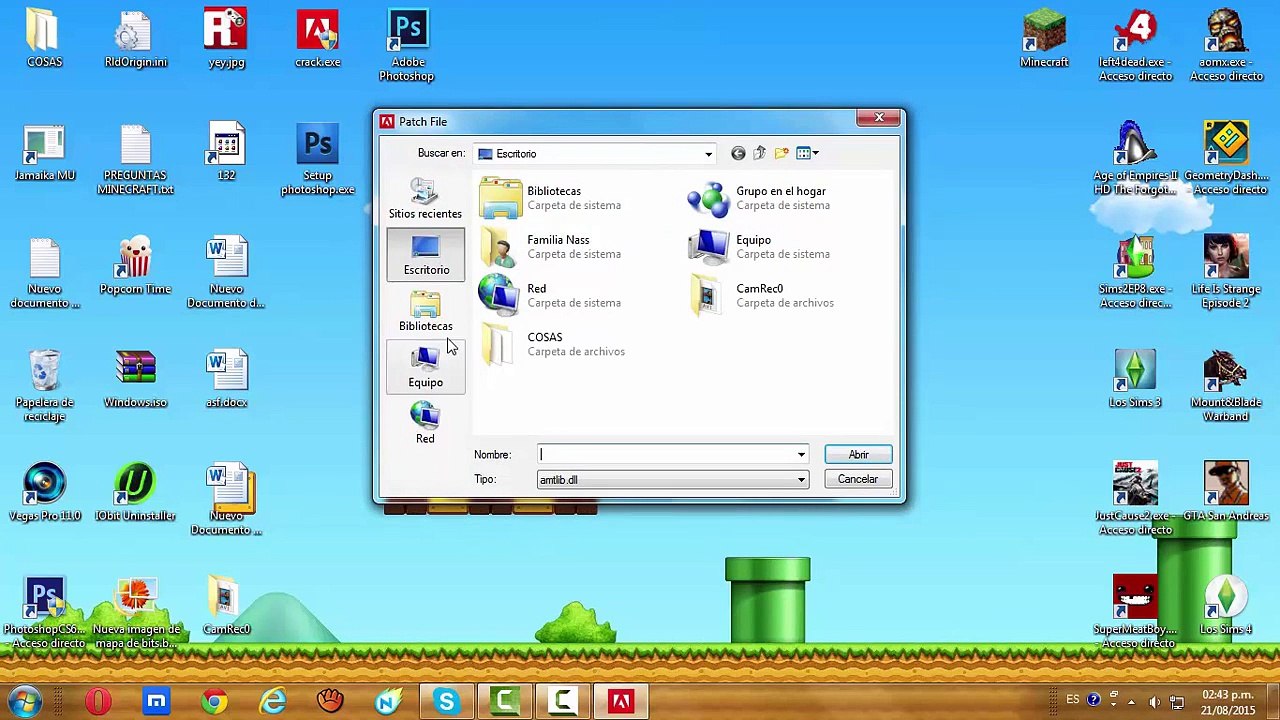This screenshot has width=1280, height=720.
Task: Select the Life Is Strange Episode 2 shortcut
Action: click(x=1226, y=273)
